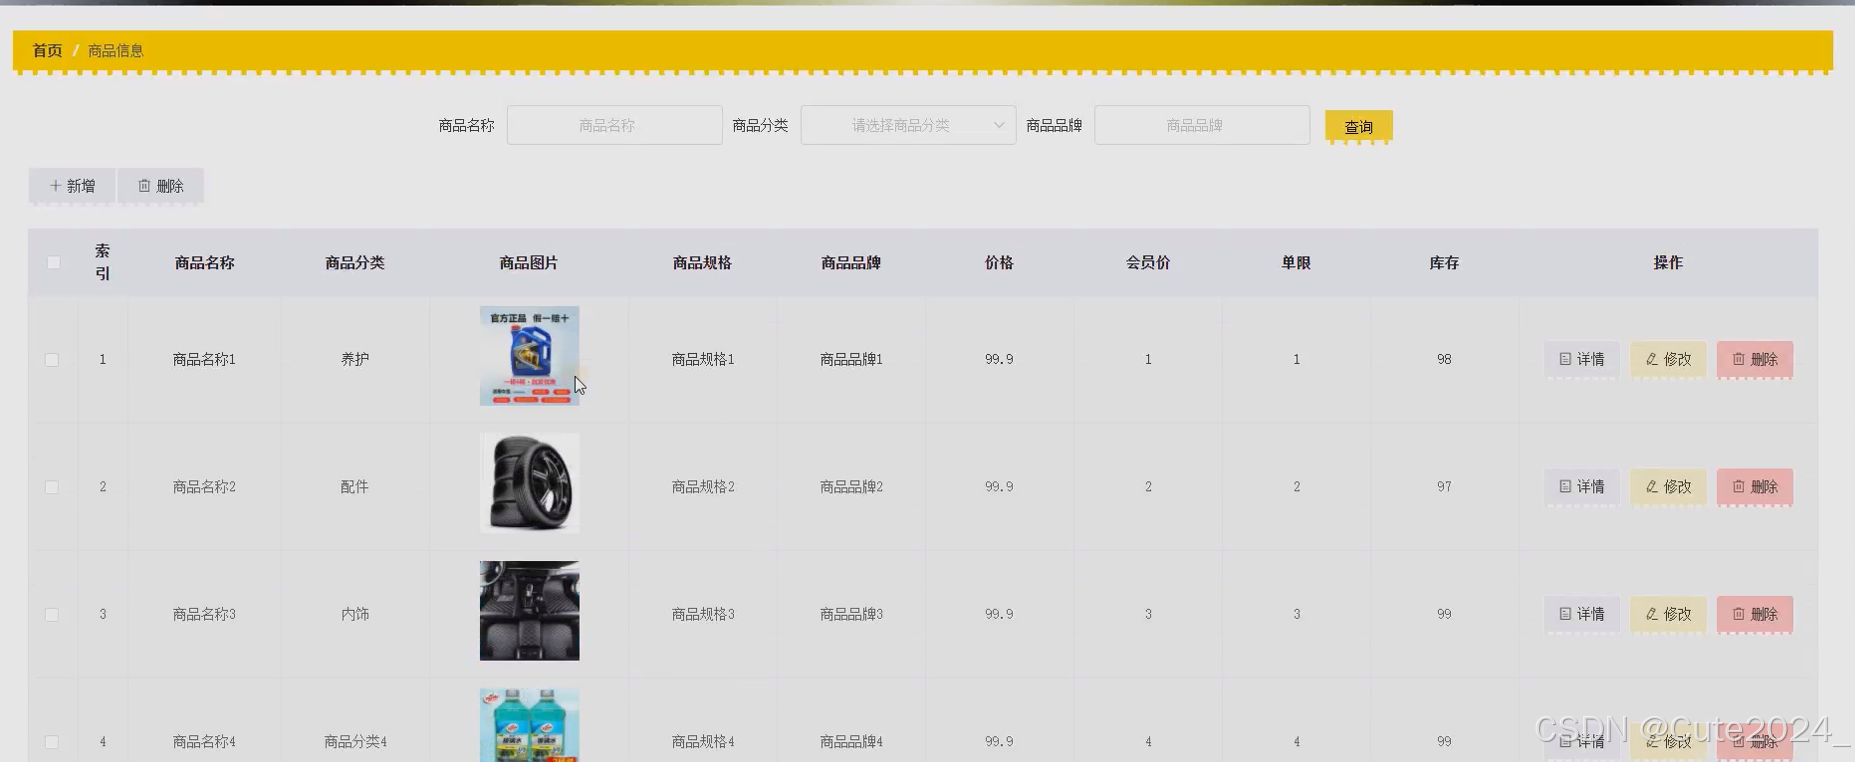Click 修改 for 商品名称3 row
Image resolution: width=1855 pixels, height=762 pixels.
(x=1668, y=614)
